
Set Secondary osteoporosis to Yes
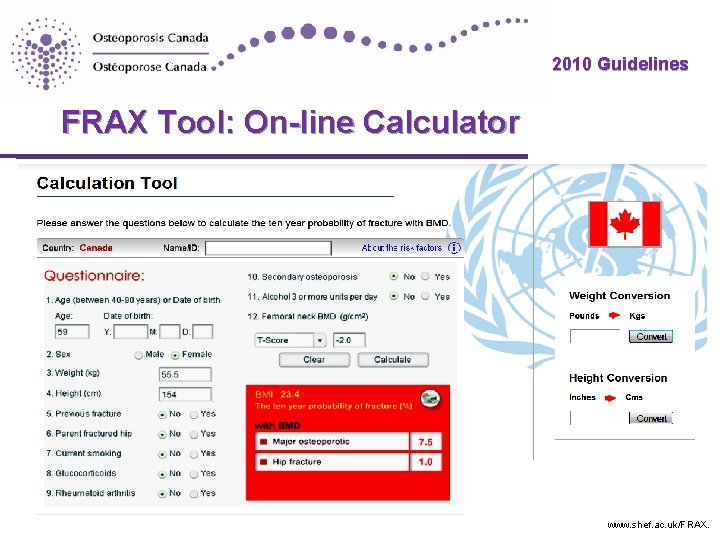[425, 276]
